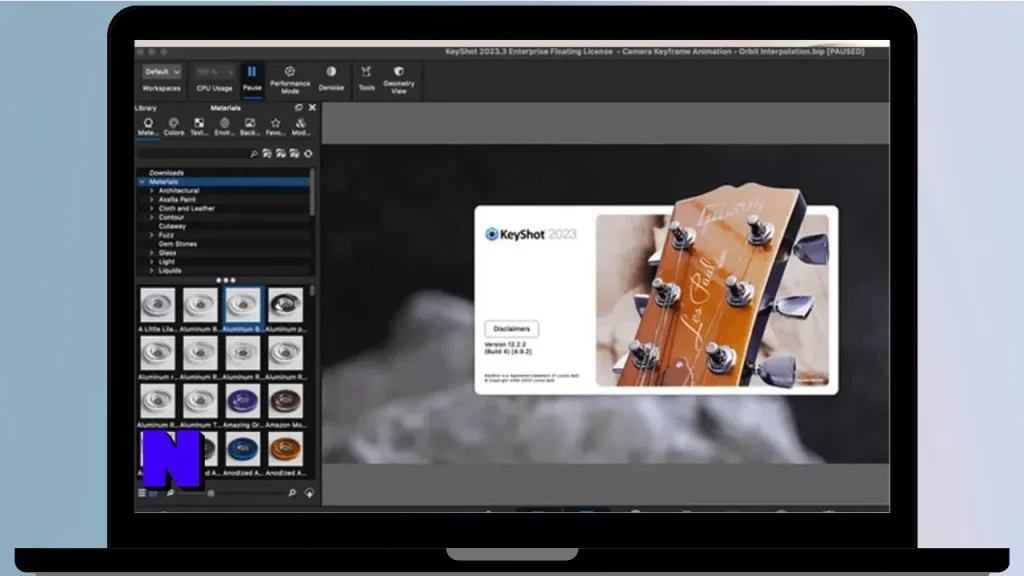Expand the Glass folder
1024x576 pixels.
tap(152, 253)
